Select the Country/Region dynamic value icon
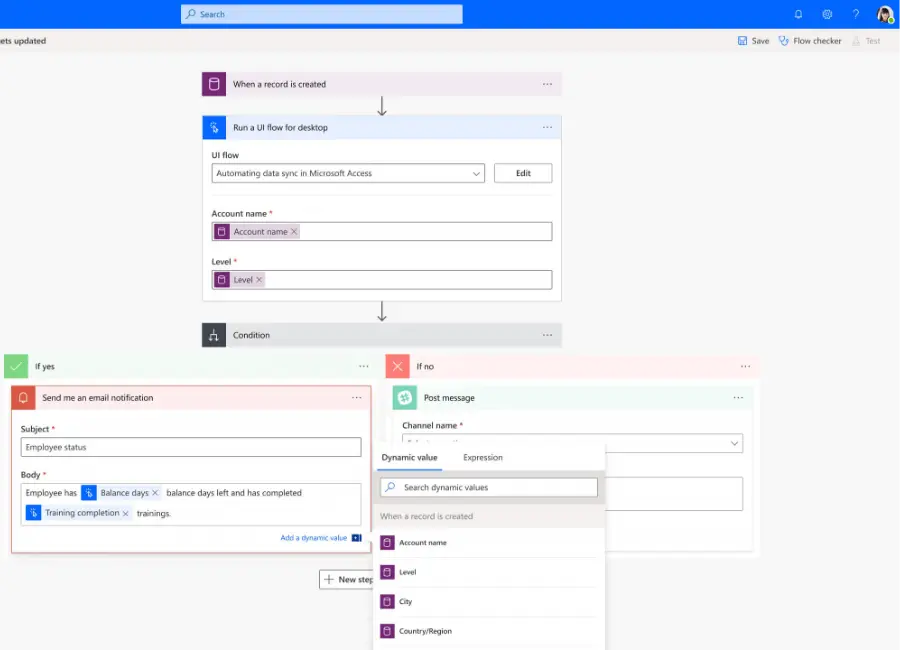Image resolution: width=900 pixels, height=650 pixels. click(387, 631)
